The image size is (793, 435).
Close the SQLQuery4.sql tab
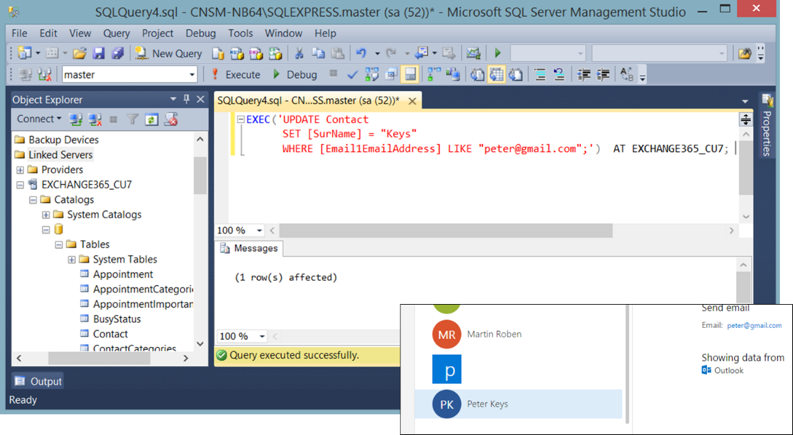(x=412, y=101)
